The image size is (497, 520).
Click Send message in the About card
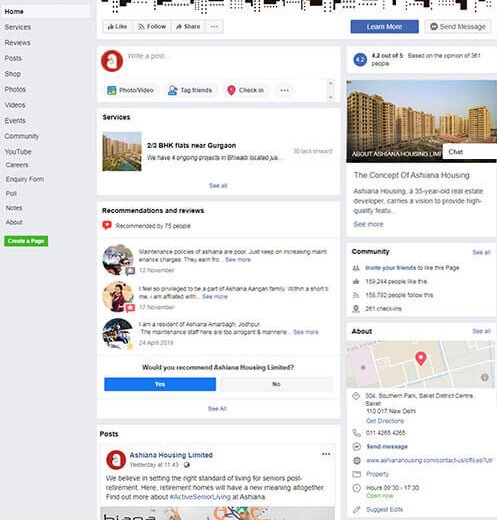[387, 447]
